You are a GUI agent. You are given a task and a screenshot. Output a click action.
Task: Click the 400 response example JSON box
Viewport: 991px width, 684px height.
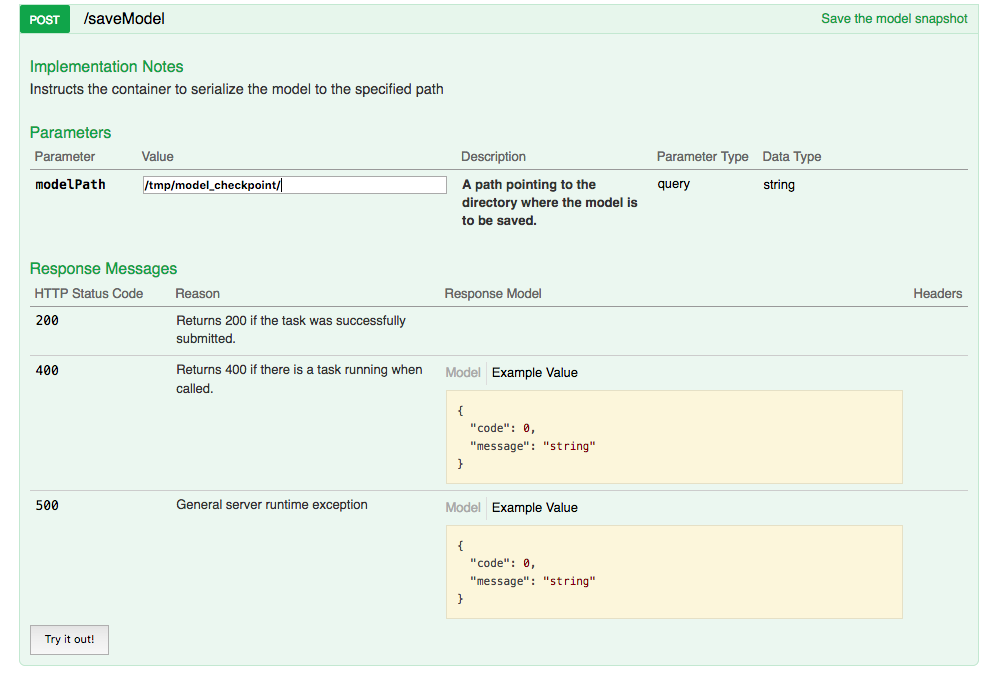[674, 437]
